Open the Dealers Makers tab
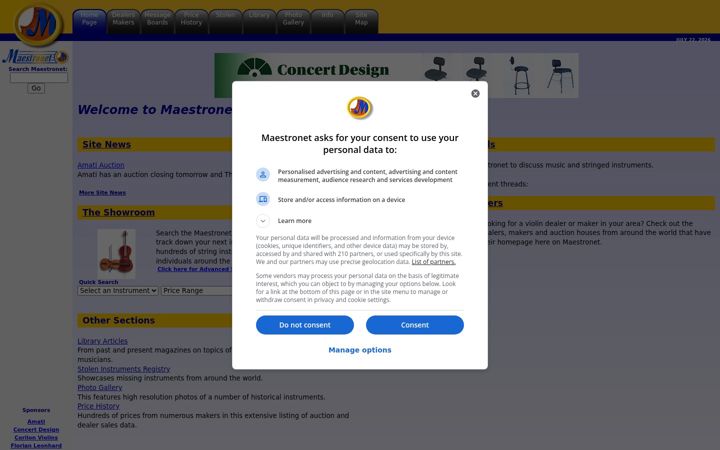The height and width of the screenshot is (450, 720). click(x=123, y=21)
